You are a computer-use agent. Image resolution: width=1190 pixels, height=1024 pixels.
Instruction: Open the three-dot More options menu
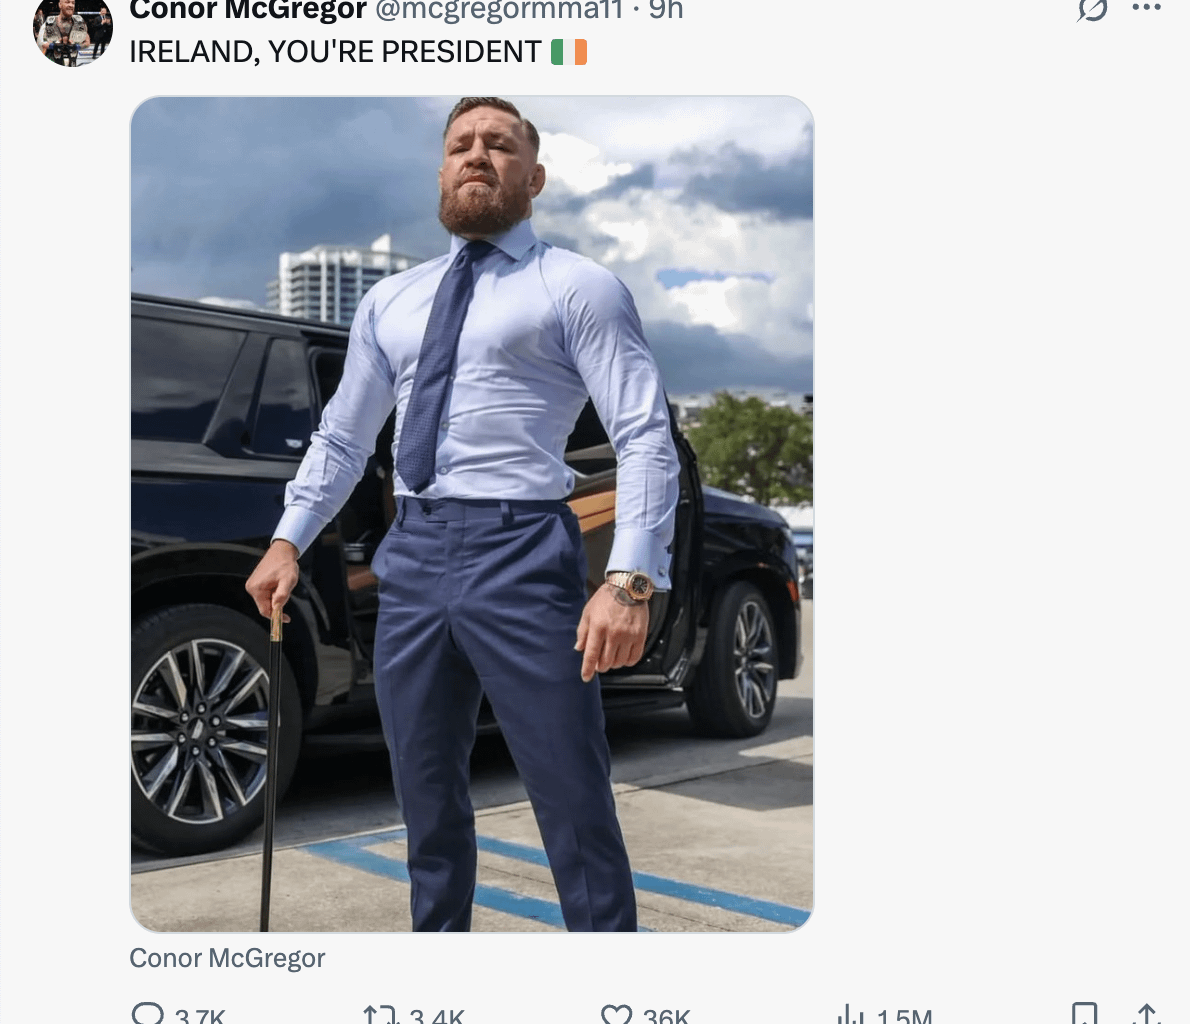click(x=1146, y=8)
